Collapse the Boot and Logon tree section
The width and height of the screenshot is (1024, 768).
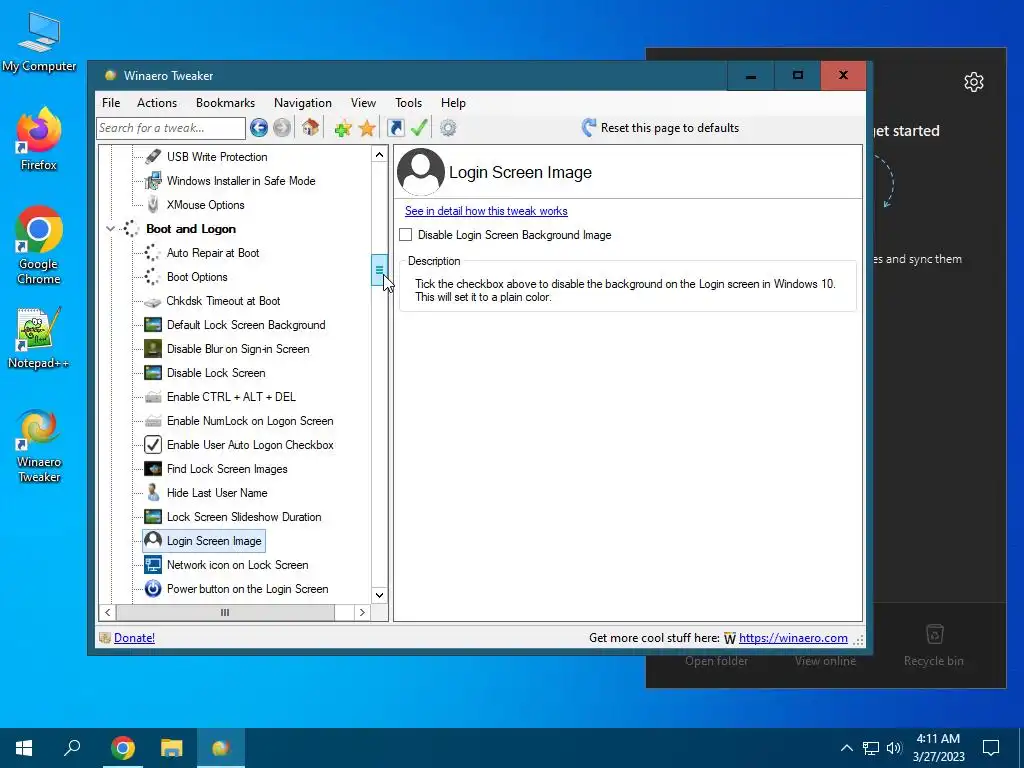pos(110,229)
